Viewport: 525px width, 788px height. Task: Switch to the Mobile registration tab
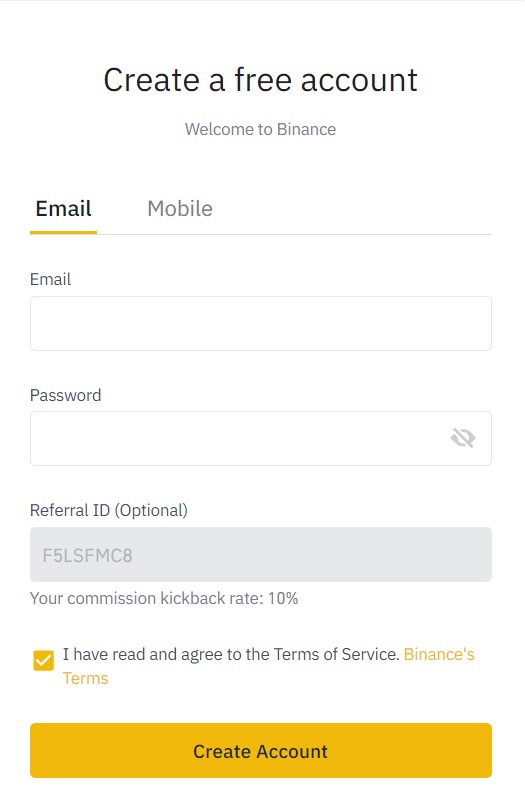pos(180,208)
